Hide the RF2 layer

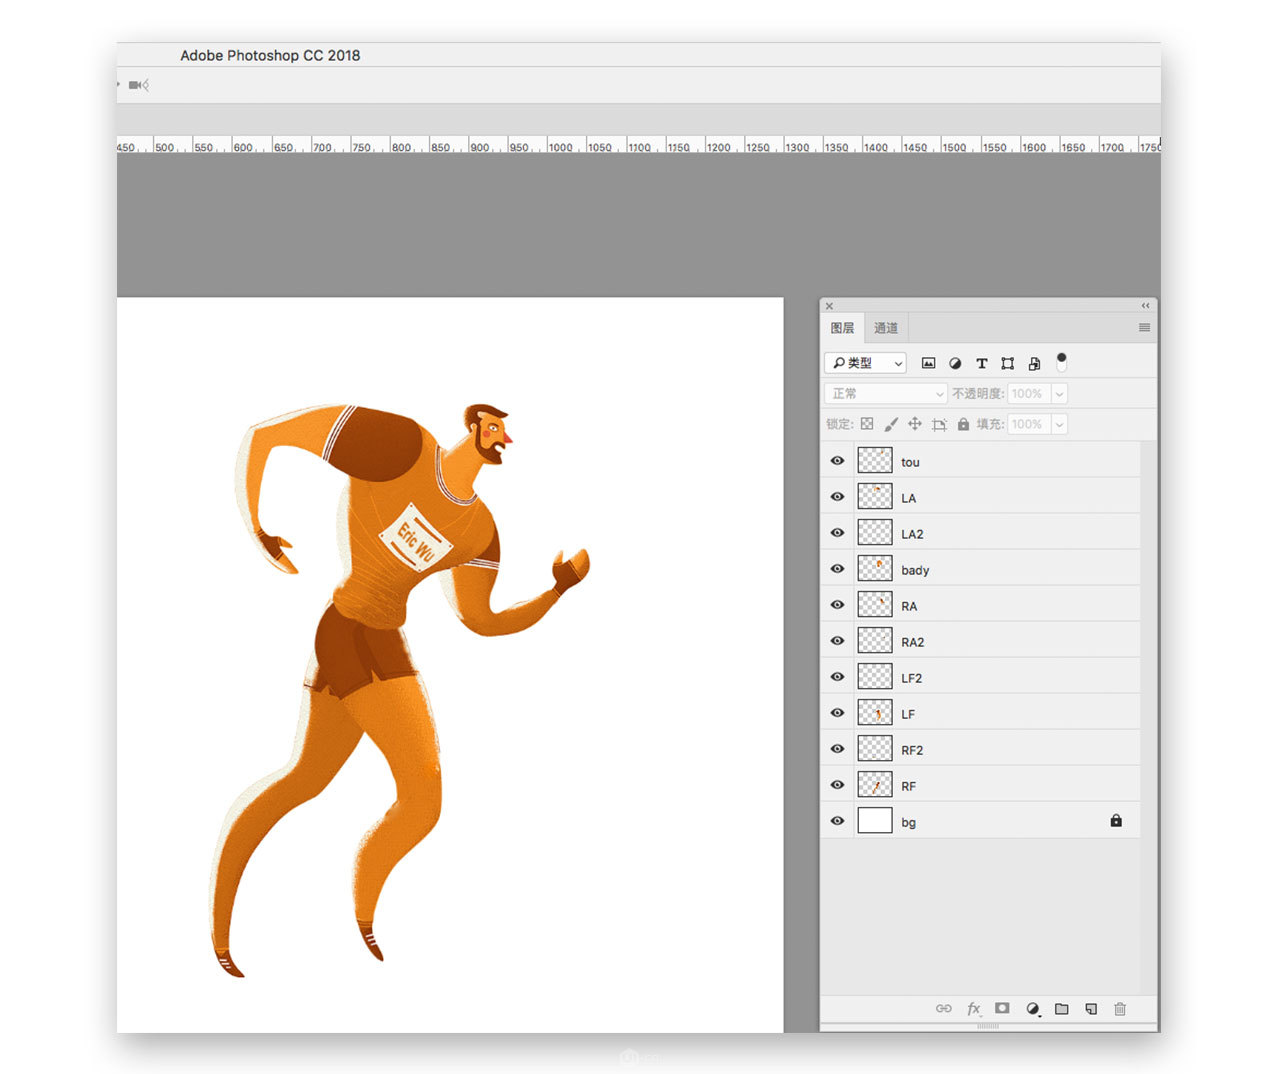837,749
